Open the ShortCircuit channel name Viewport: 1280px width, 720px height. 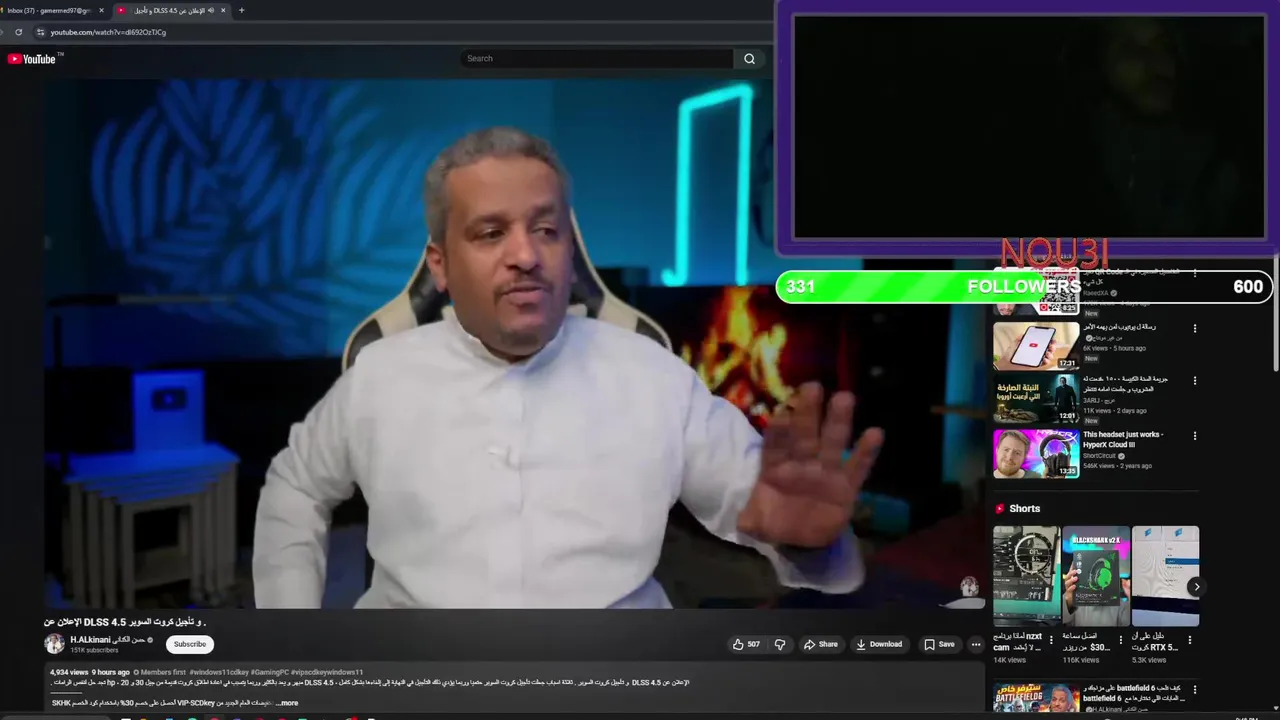pyautogui.click(x=1100, y=456)
